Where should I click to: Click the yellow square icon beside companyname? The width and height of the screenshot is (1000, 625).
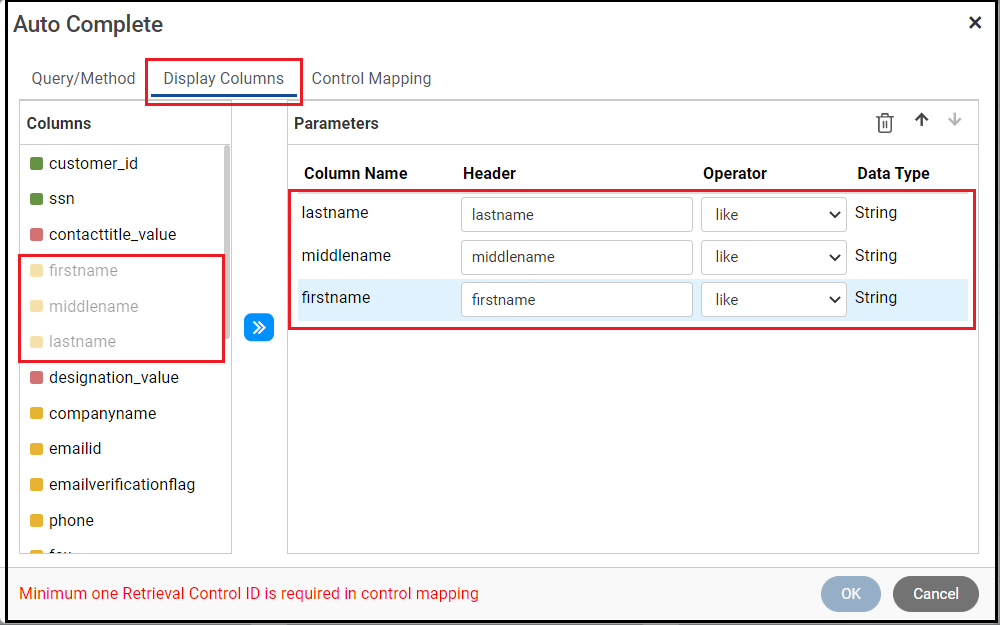[x=36, y=414]
